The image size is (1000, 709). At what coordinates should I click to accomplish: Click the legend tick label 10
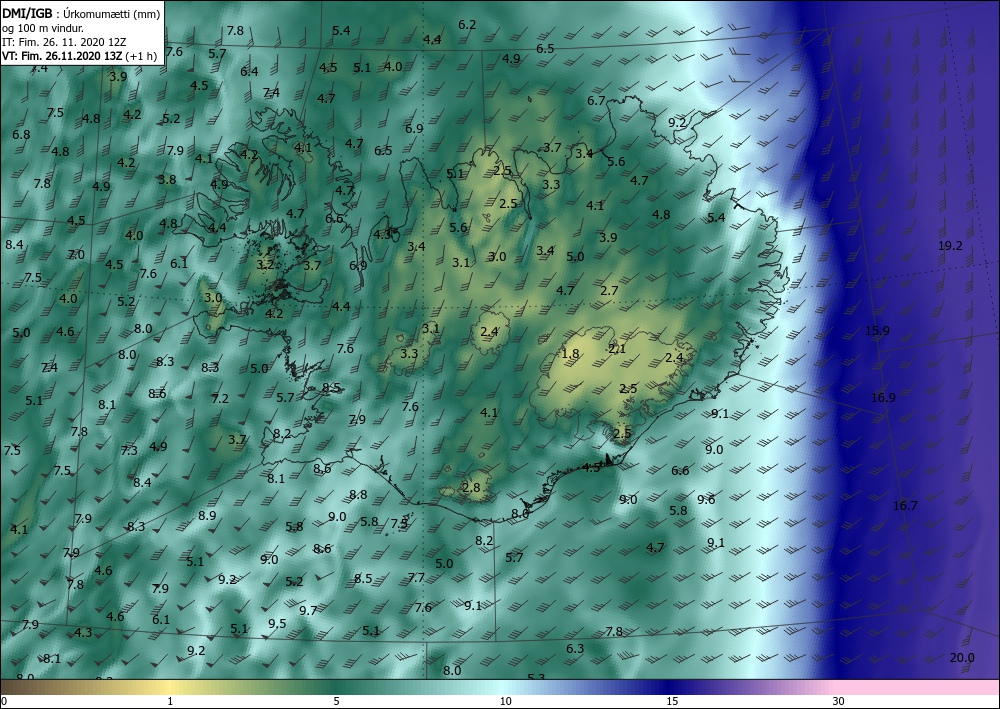[x=505, y=702]
